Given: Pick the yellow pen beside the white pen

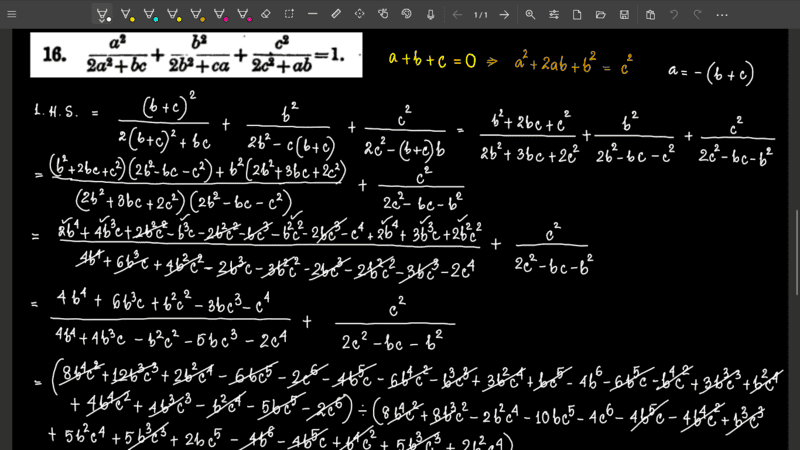Looking at the screenshot, I should [127, 15].
